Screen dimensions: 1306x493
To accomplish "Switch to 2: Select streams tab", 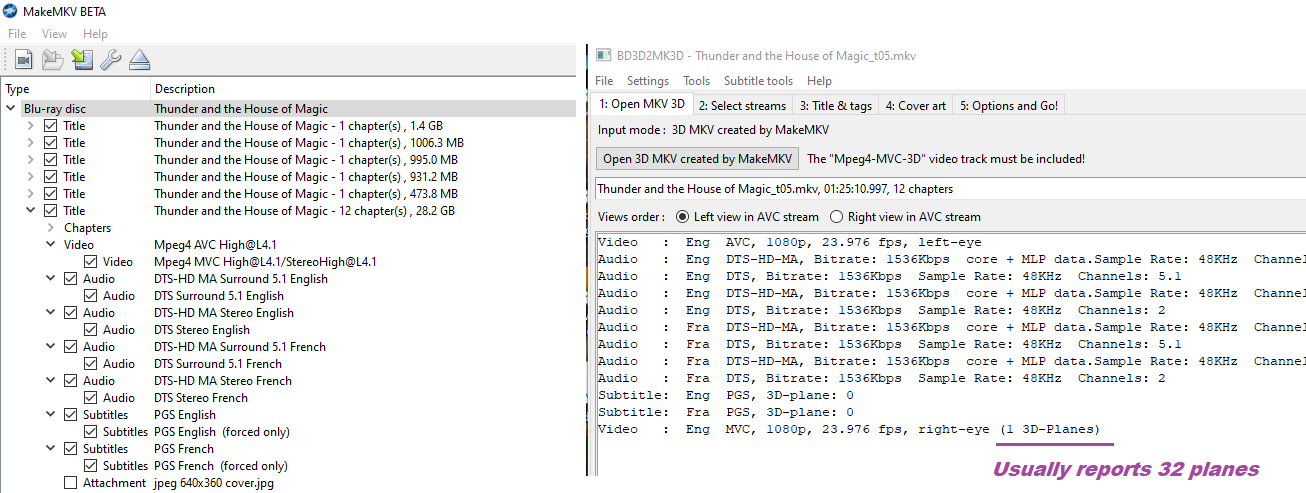I will coord(743,106).
